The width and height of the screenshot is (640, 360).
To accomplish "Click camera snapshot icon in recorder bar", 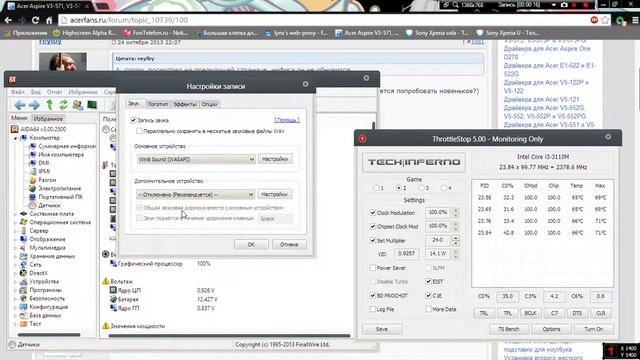I will point(564,5).
